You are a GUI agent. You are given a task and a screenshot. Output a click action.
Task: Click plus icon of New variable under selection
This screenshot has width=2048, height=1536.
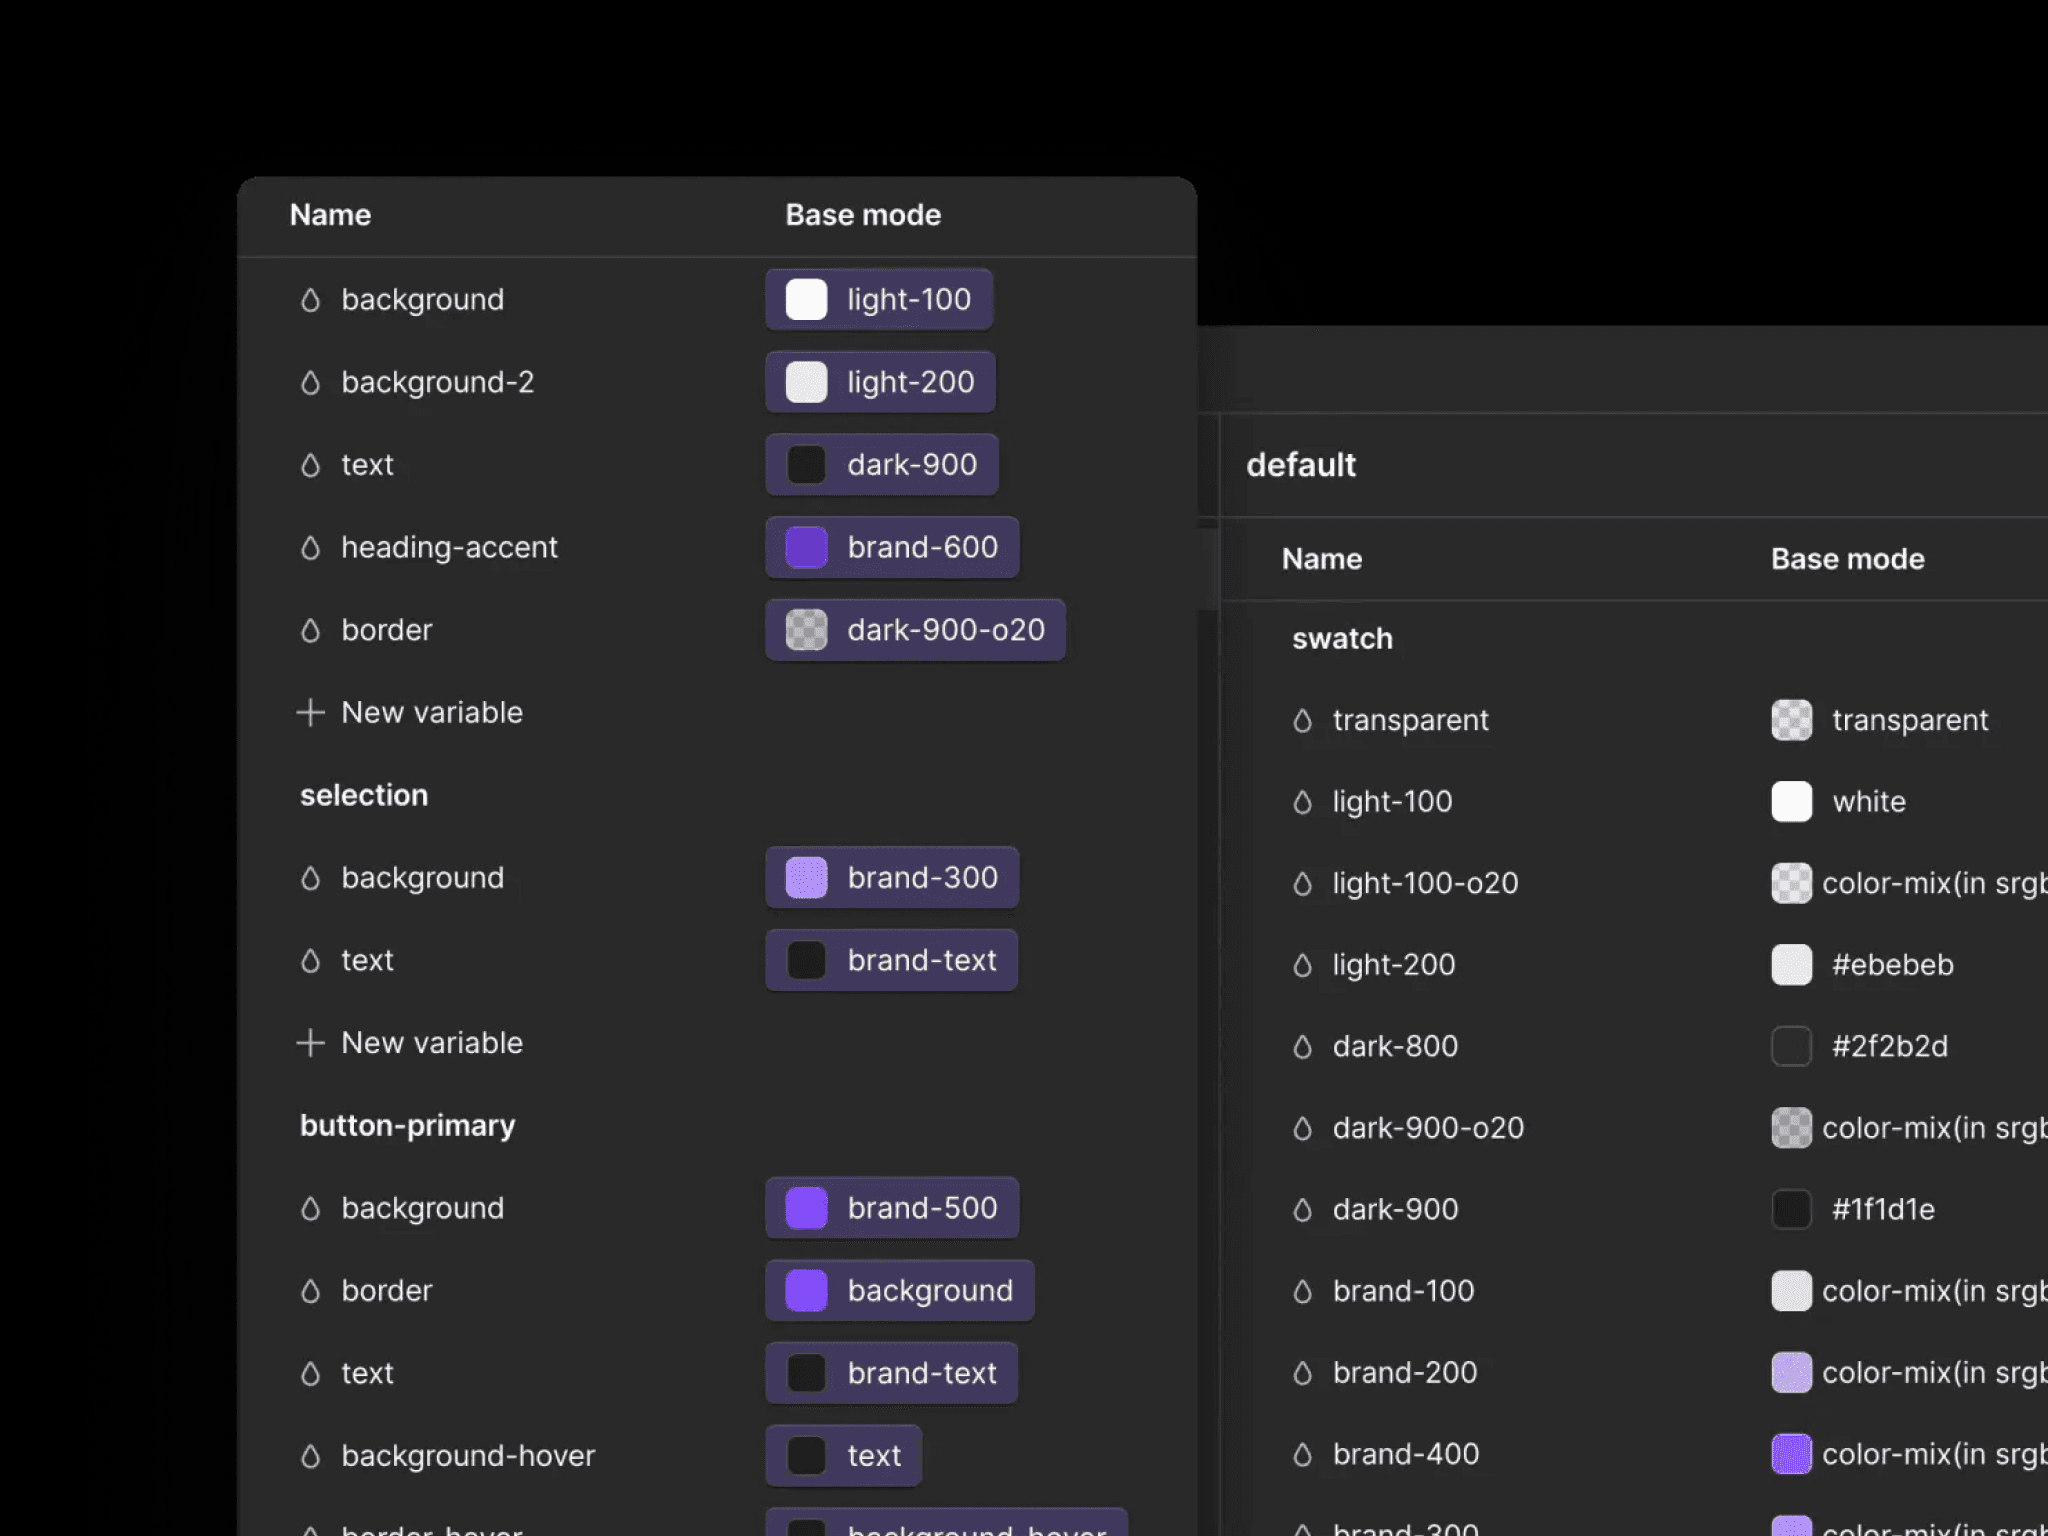tap(310, 1043)
